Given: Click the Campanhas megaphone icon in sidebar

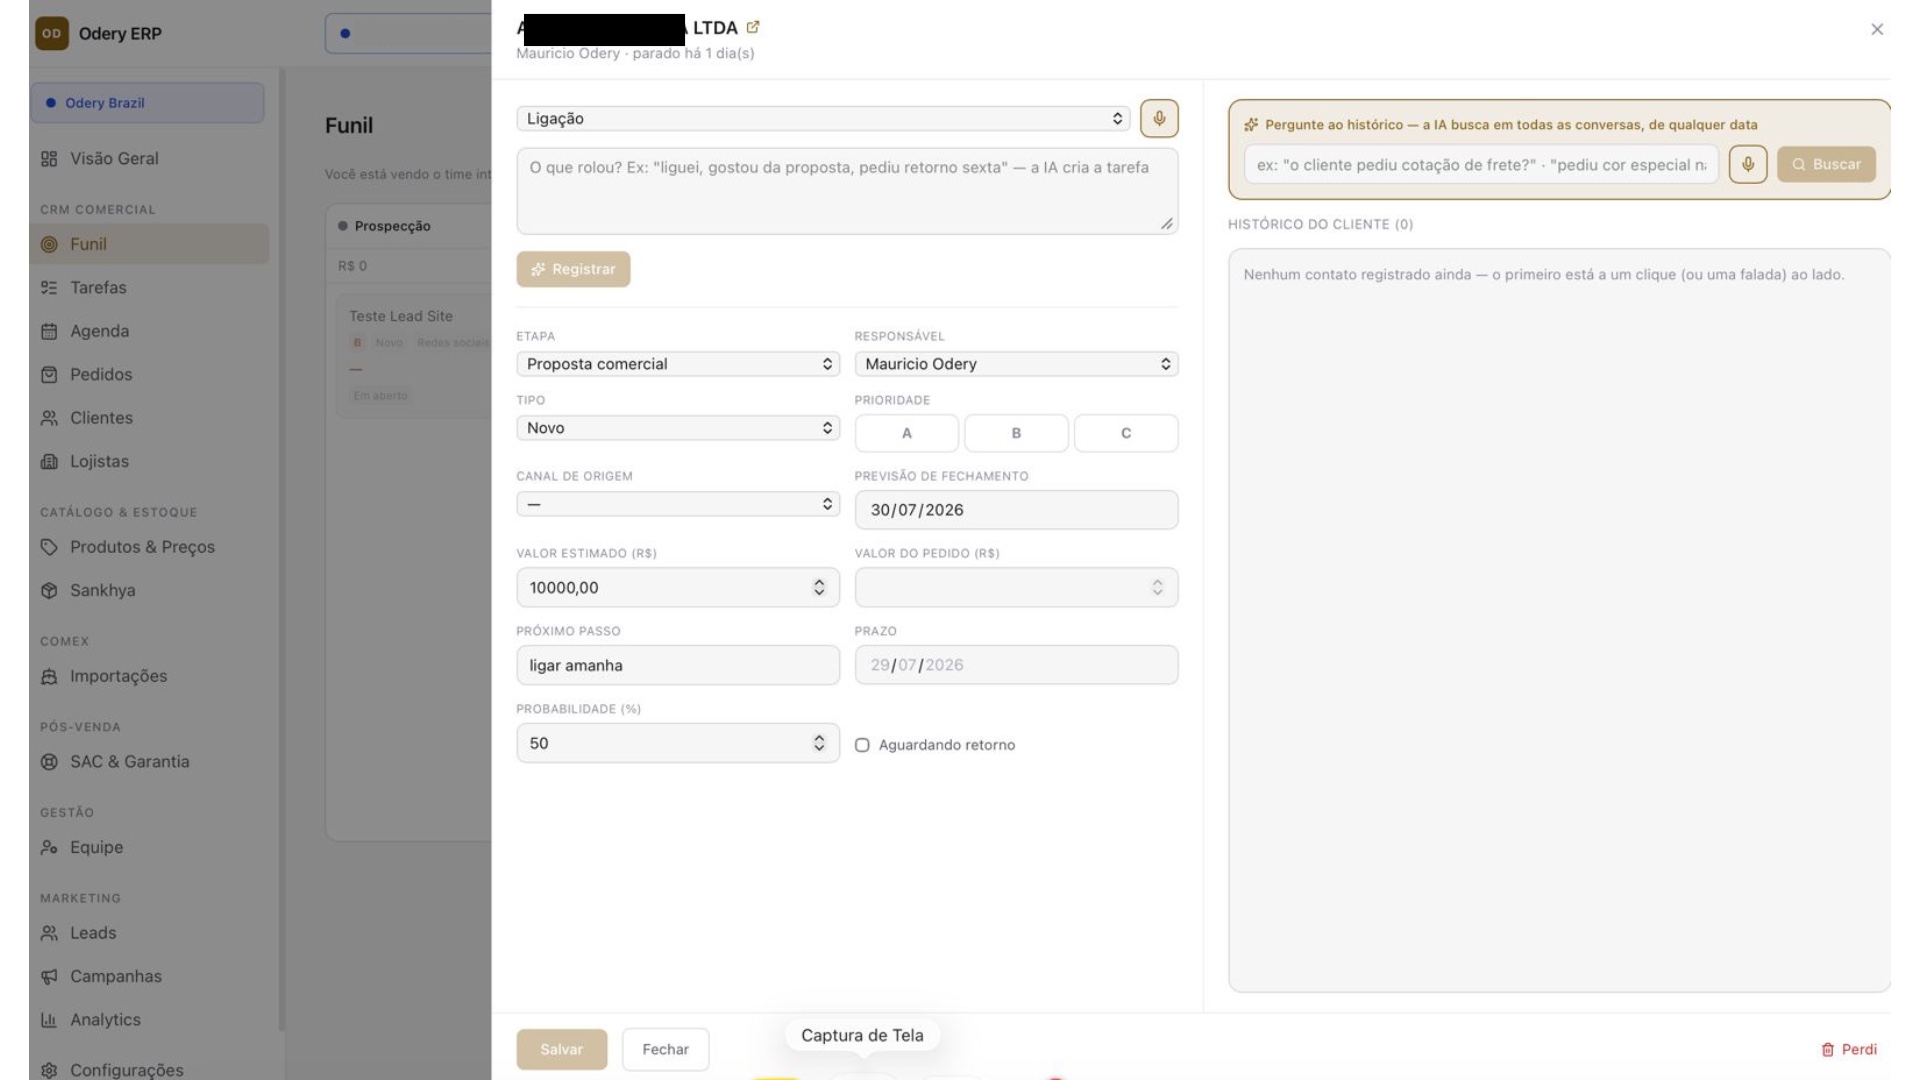Looking at the screenshot, I should point(49,977).
